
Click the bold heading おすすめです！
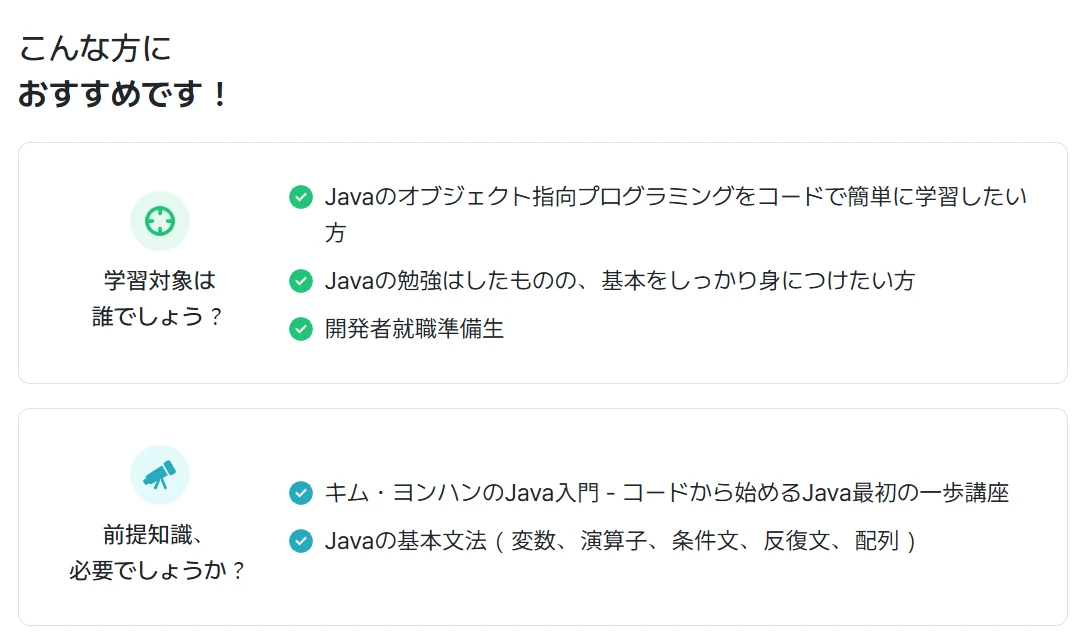(x=122, y=94)
